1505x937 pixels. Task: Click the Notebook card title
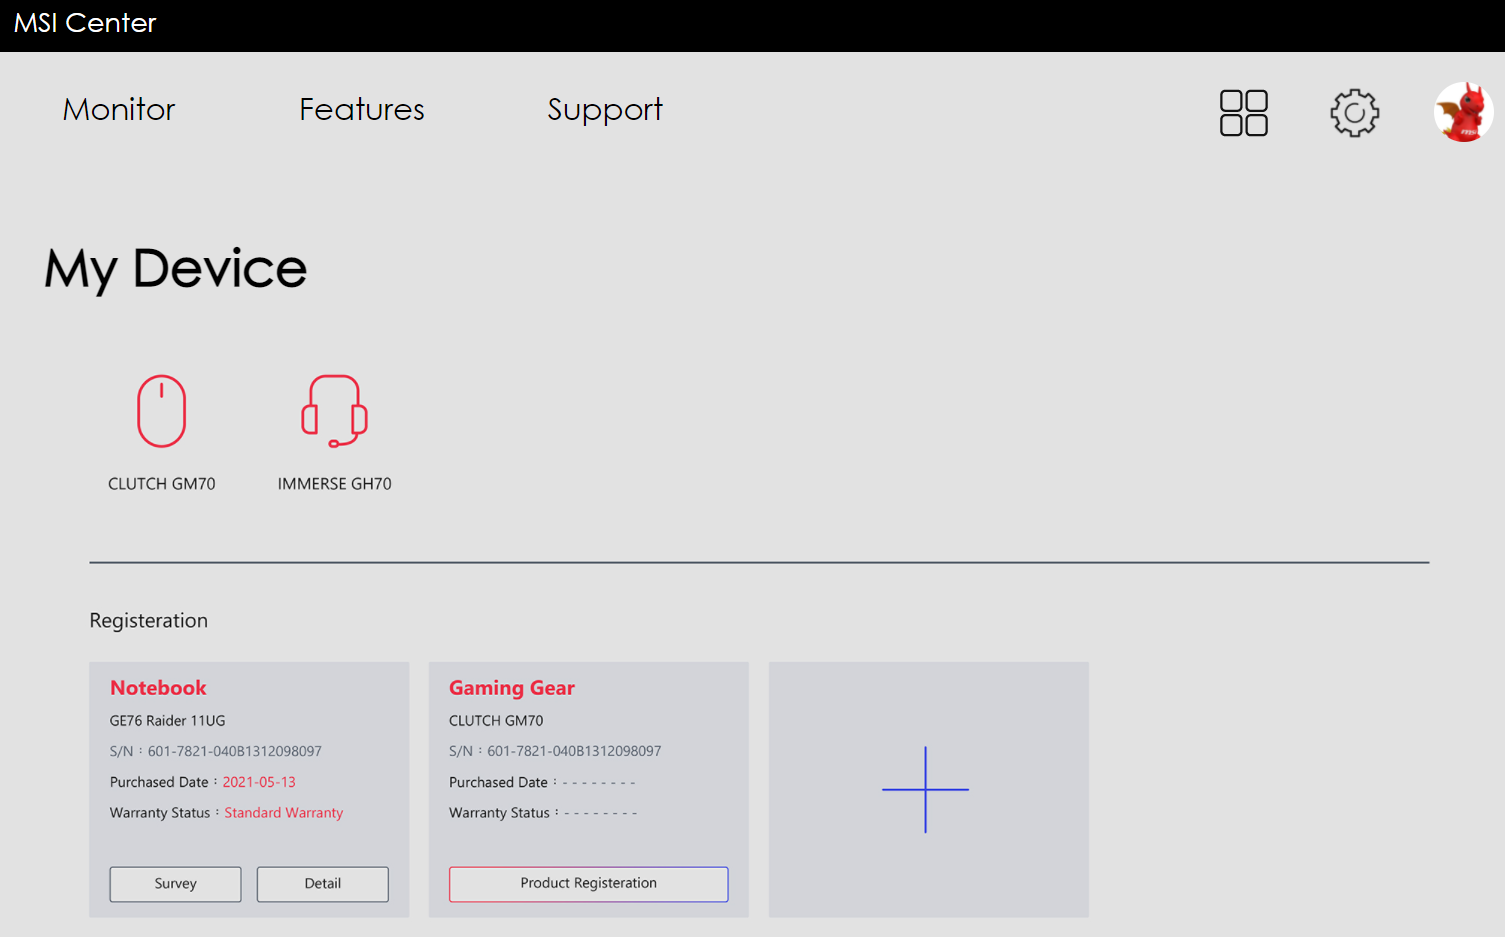pos(158,688)
